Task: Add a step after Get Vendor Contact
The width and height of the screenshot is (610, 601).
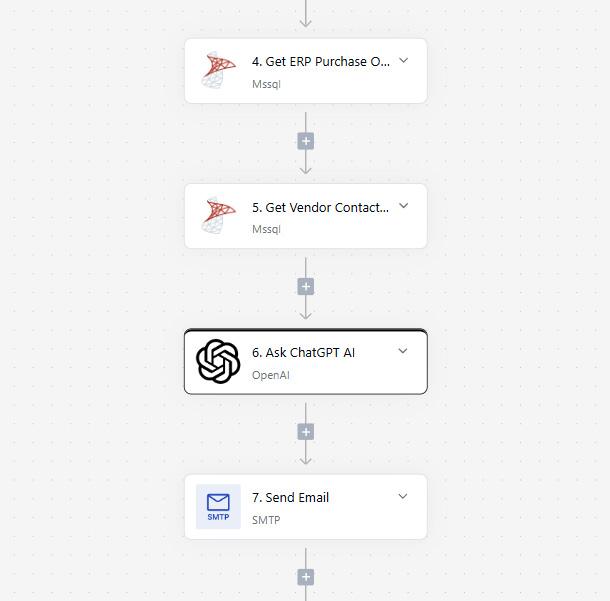Action: 306,287
